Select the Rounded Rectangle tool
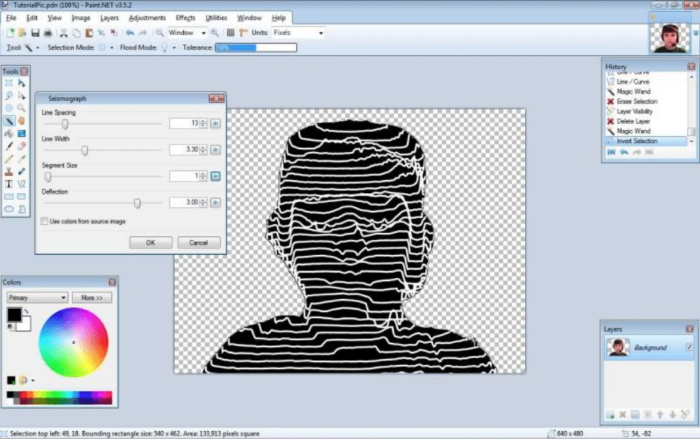Screen dimensions: 700x439 21,197
